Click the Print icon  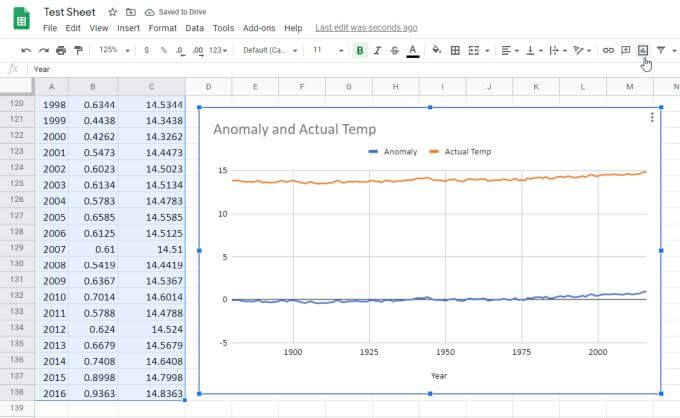(61, 50)
